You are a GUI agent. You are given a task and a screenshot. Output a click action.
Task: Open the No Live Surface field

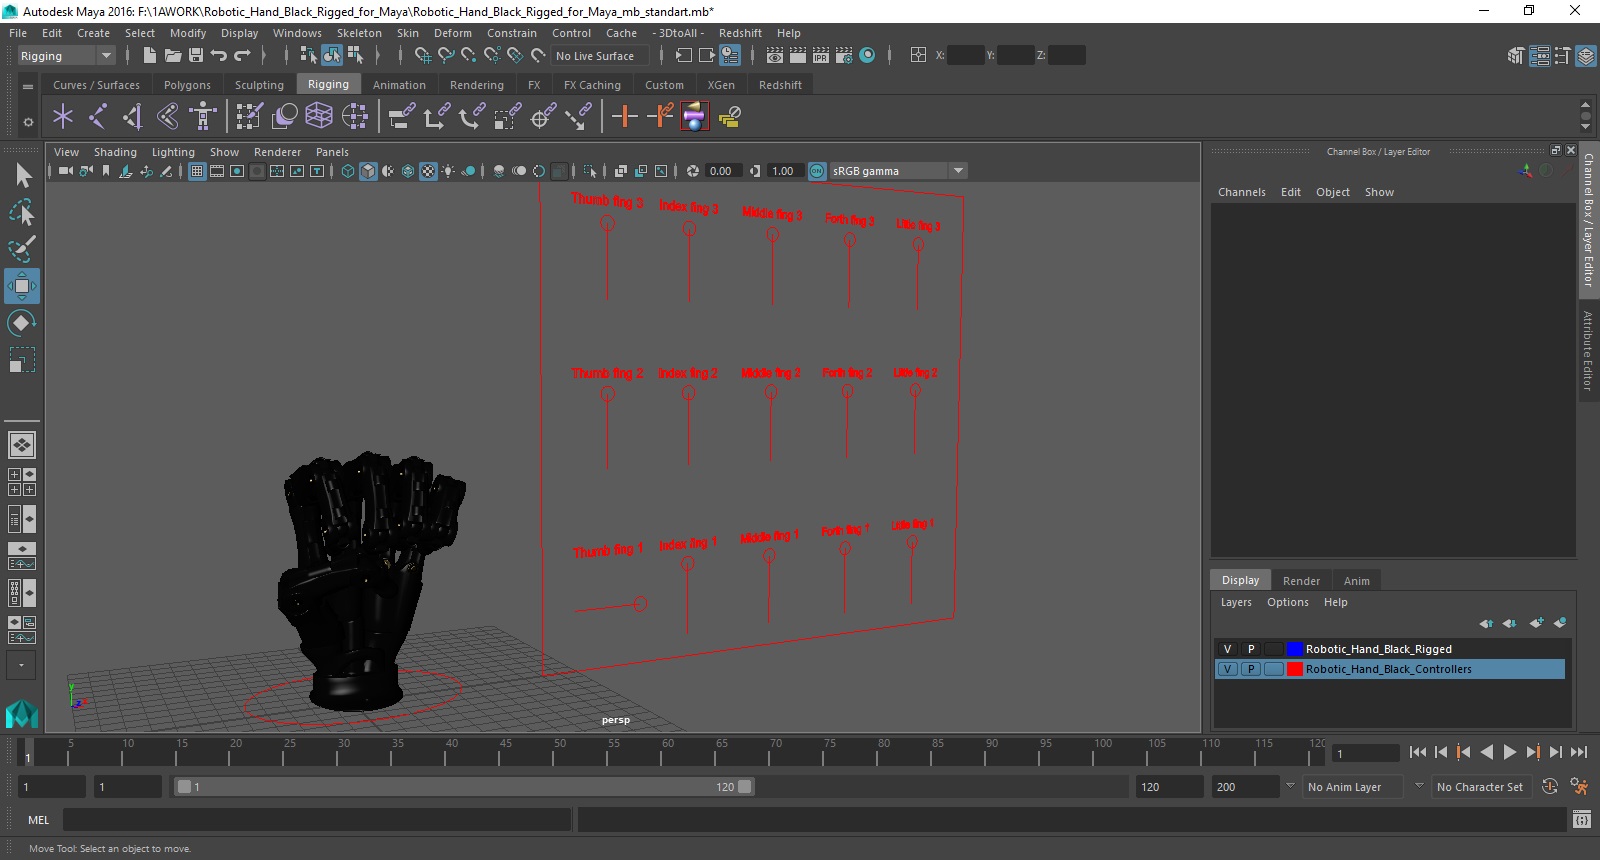[x=598, y=56]
